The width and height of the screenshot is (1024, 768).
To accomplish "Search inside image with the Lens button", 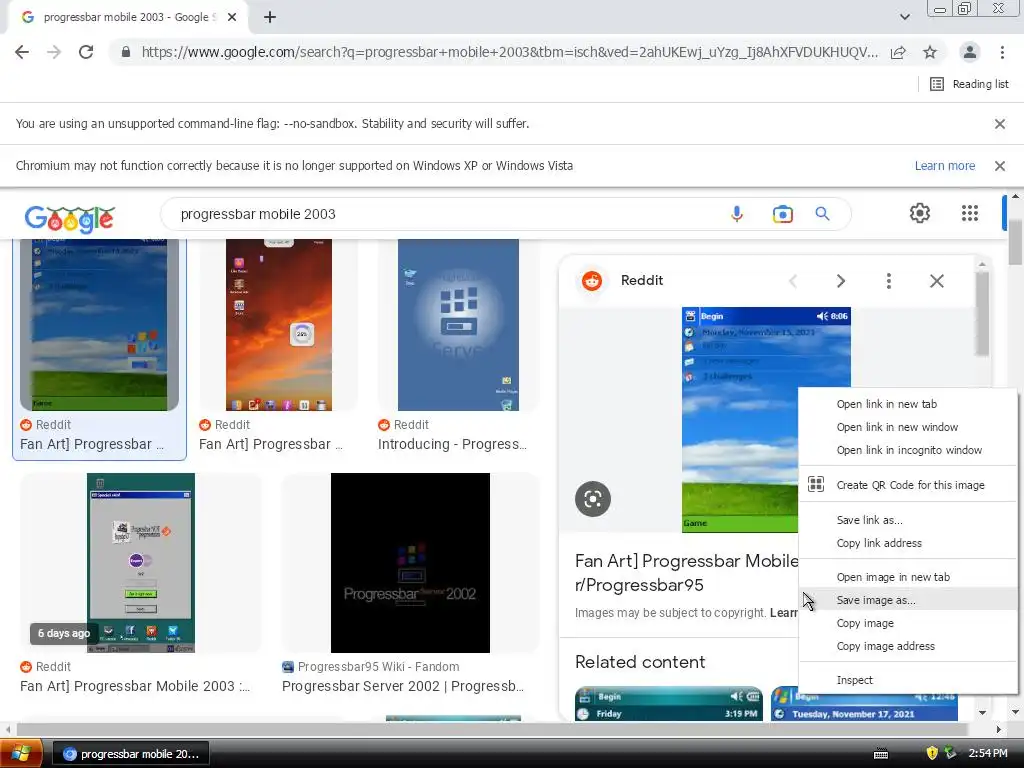I will coord(593,499).
